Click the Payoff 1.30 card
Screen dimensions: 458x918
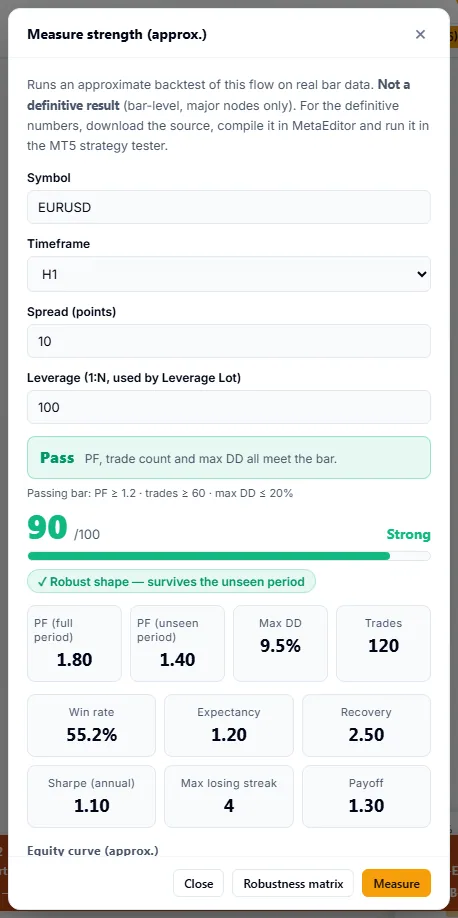pyautogui.click(x=366, y=796)
